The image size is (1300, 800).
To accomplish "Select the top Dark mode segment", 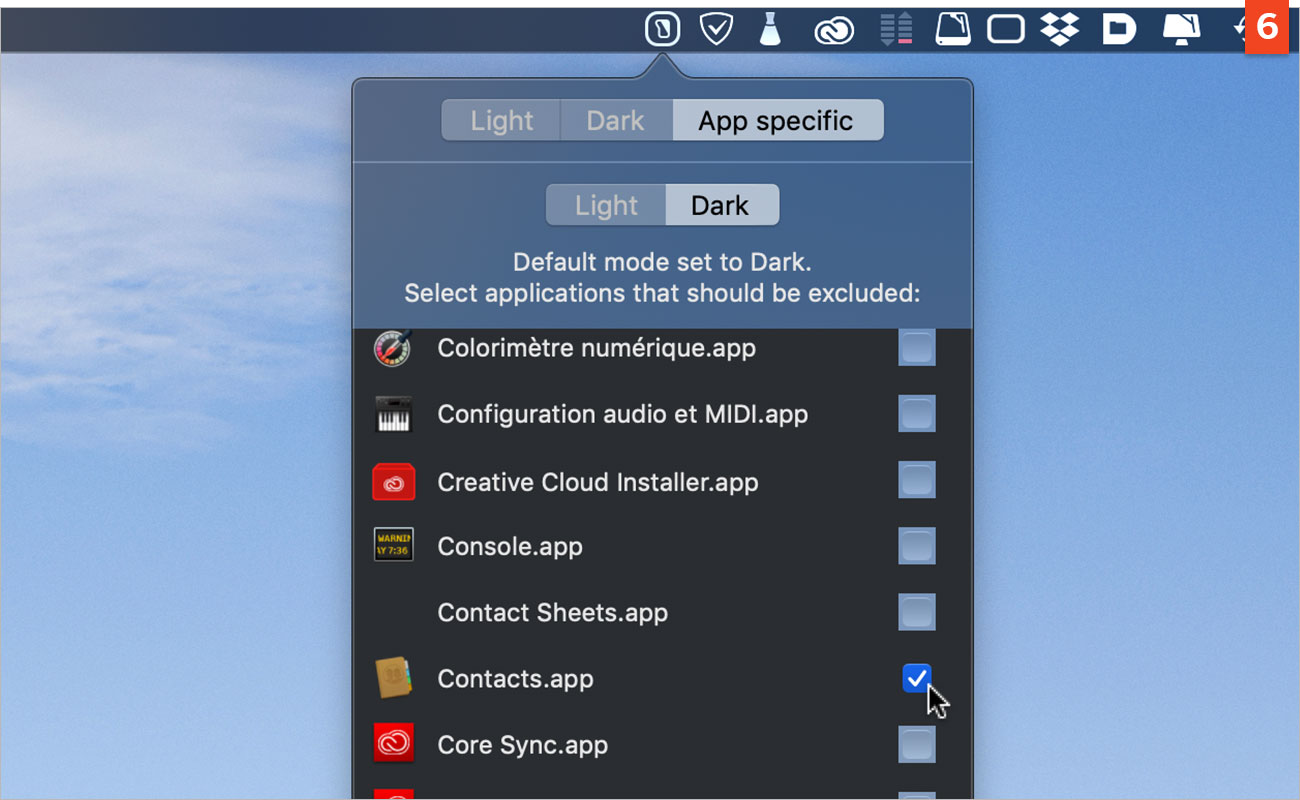I will click(616, 120).
